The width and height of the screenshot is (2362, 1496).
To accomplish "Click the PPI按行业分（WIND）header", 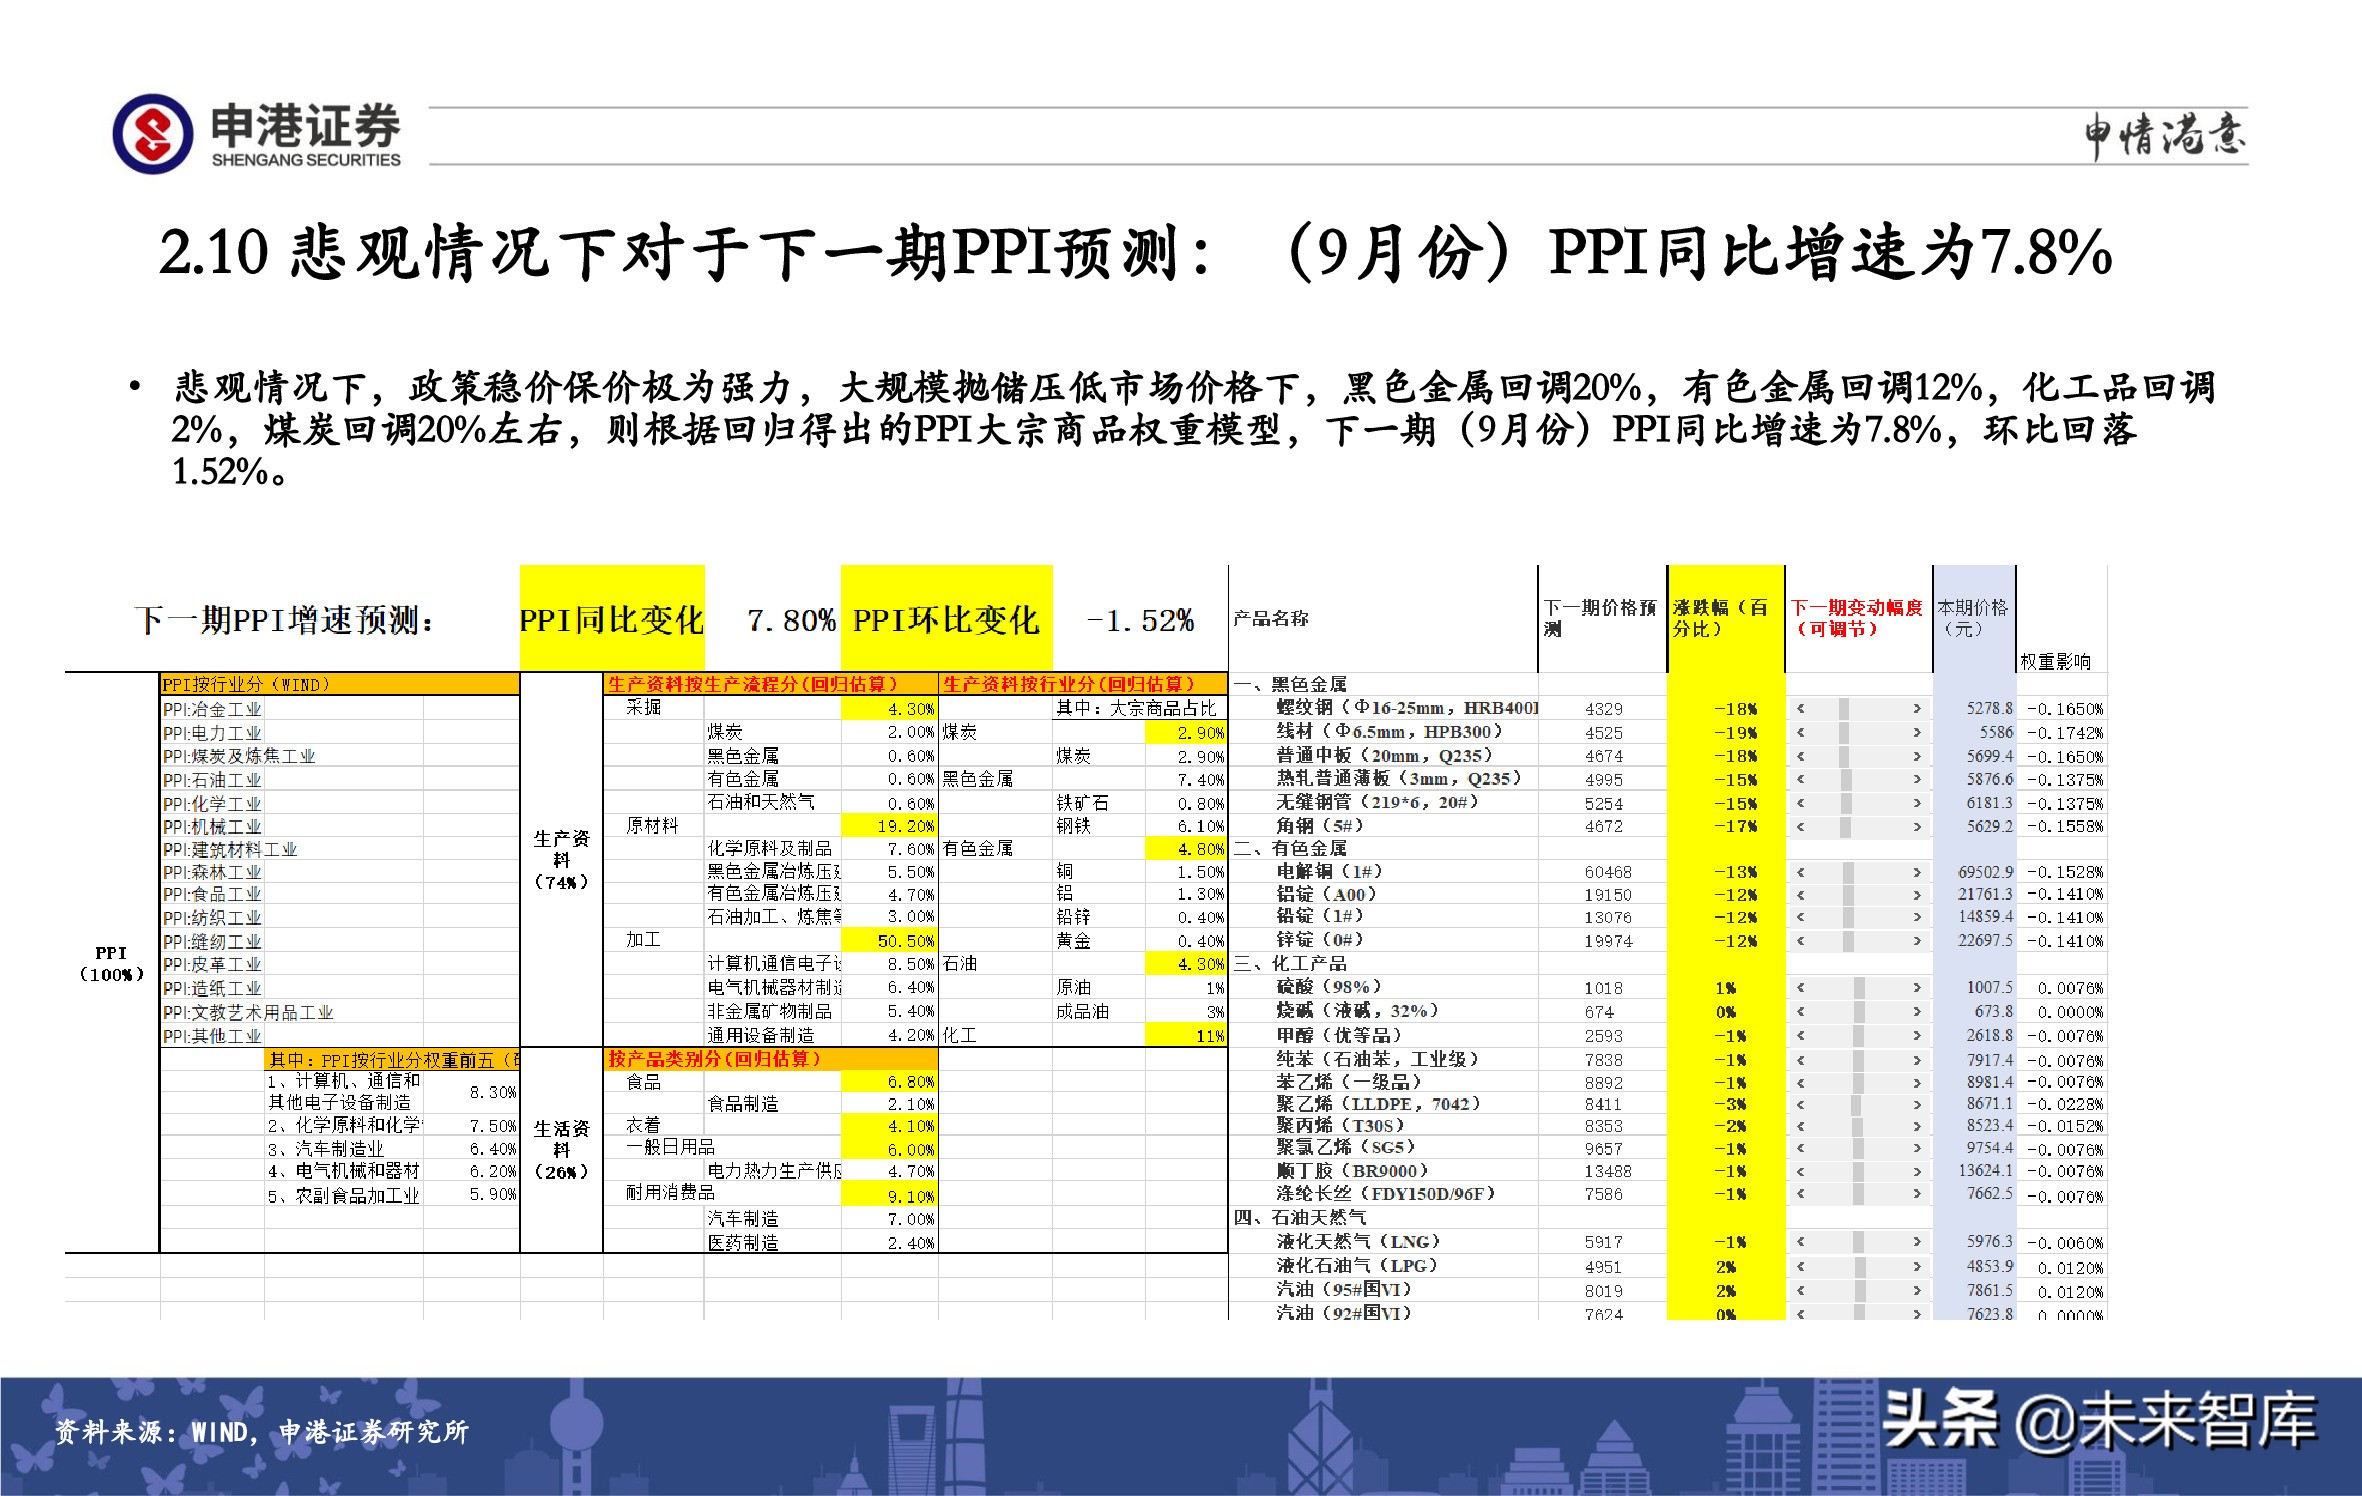I will [340, 684].
